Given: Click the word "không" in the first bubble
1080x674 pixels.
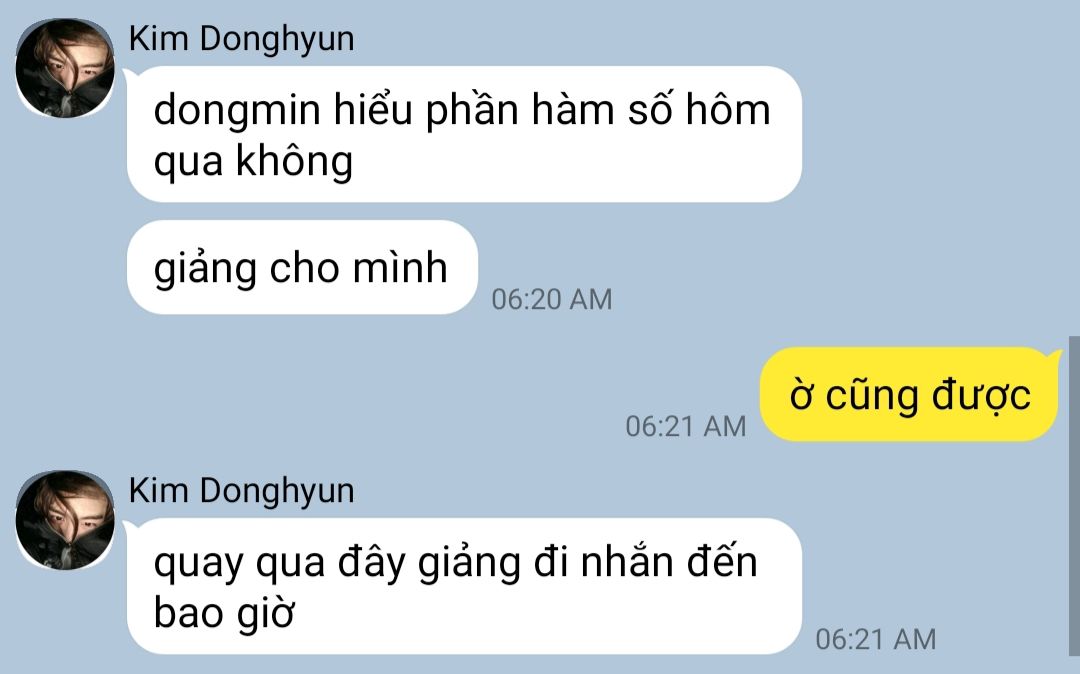Looking at the screenshot, I should click(x=295, y=162).
